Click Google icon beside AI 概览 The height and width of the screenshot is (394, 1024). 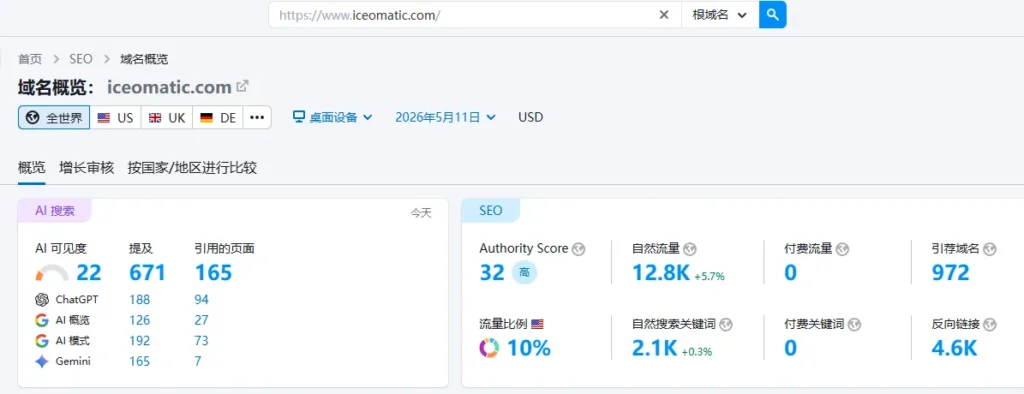coord(42,320)
